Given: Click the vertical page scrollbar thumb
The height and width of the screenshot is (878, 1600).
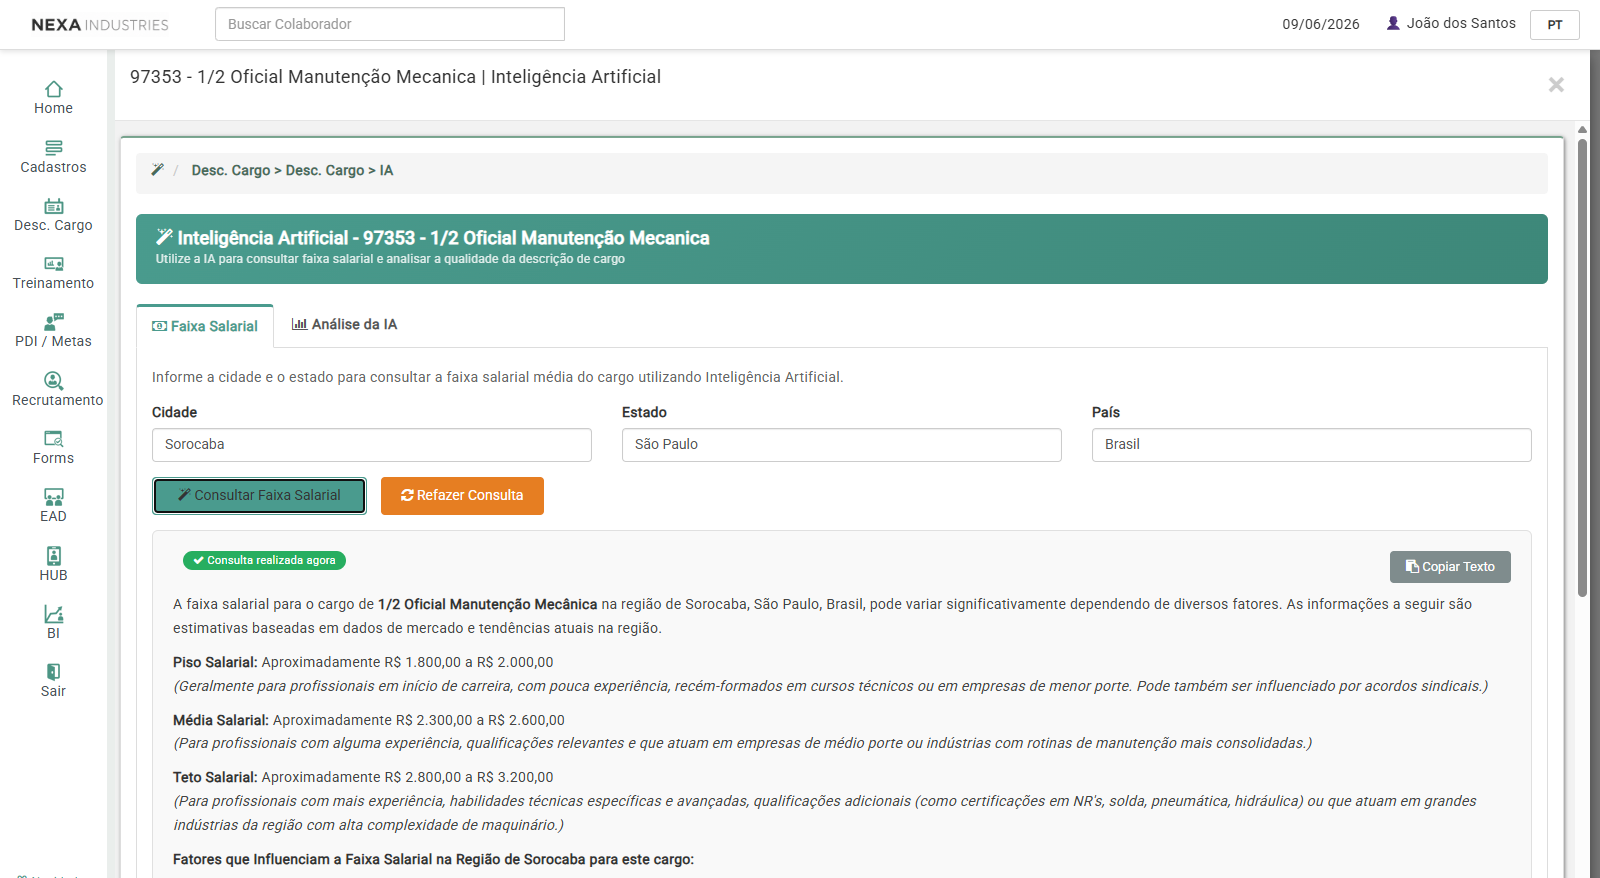Looking at the screenshot, I should (1582, 368).
